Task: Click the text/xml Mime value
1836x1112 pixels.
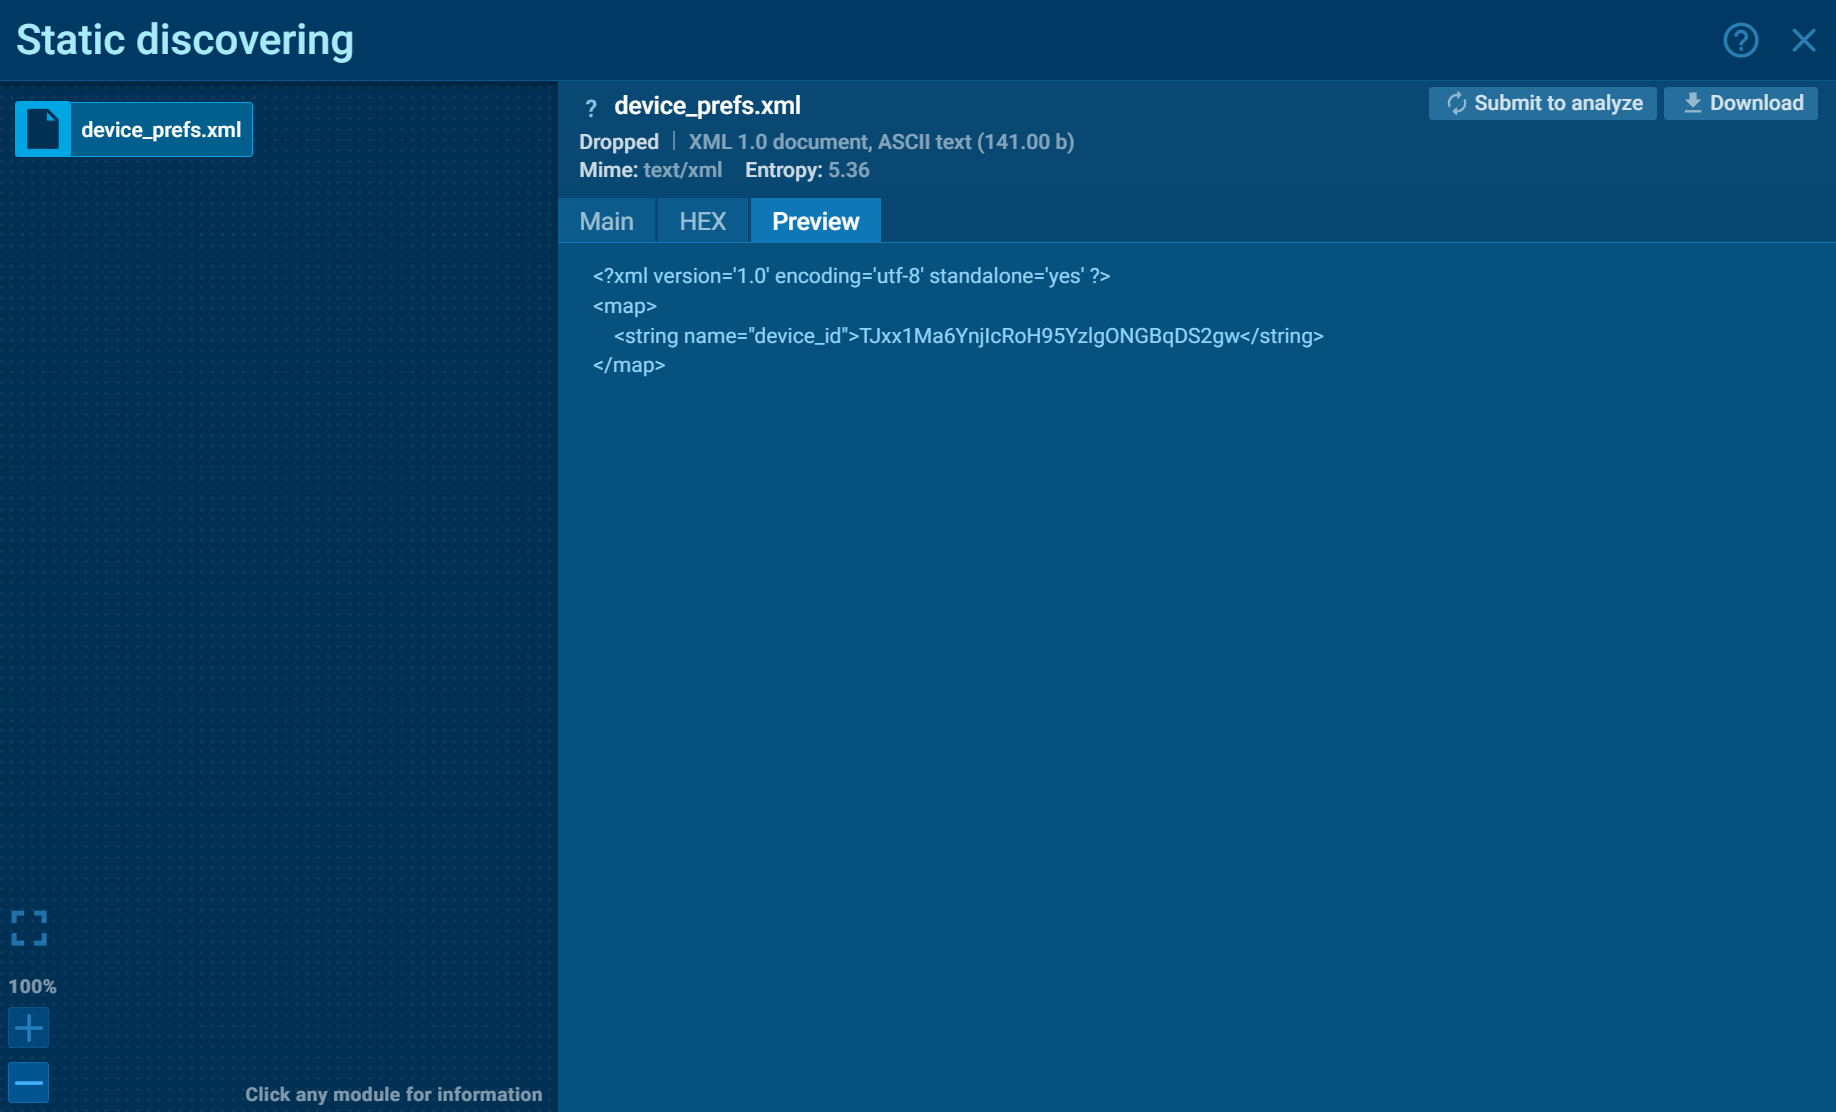Action: (x=683, y=170)
